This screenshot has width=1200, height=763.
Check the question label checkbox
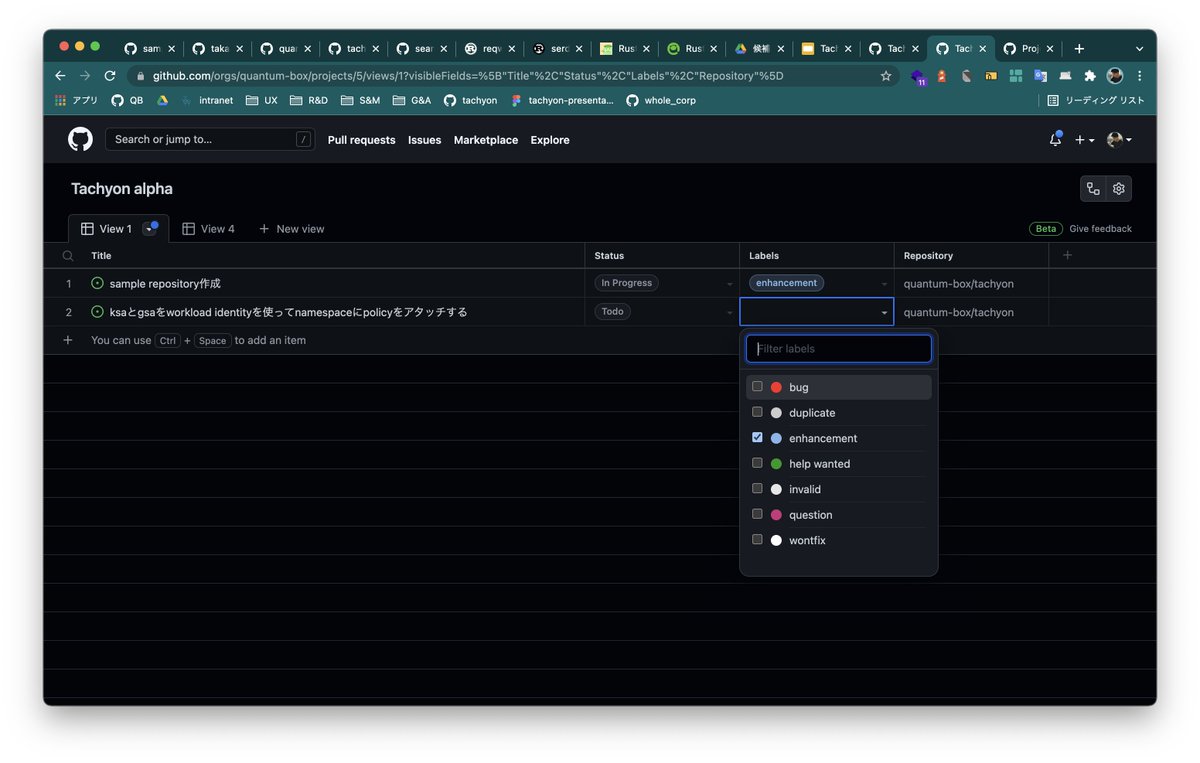pos(757,514)
